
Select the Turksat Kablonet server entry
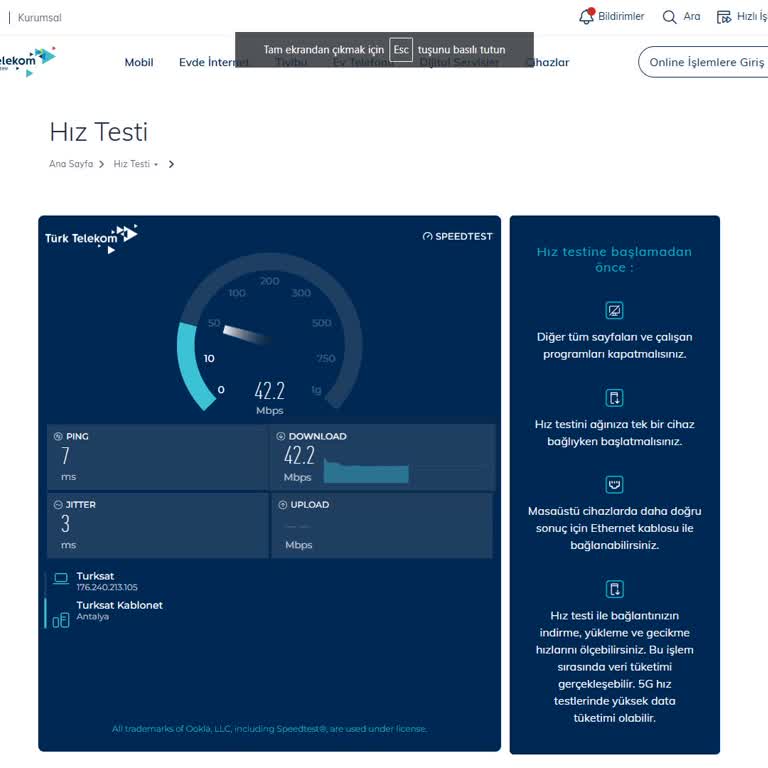click(x=119, y=605)
